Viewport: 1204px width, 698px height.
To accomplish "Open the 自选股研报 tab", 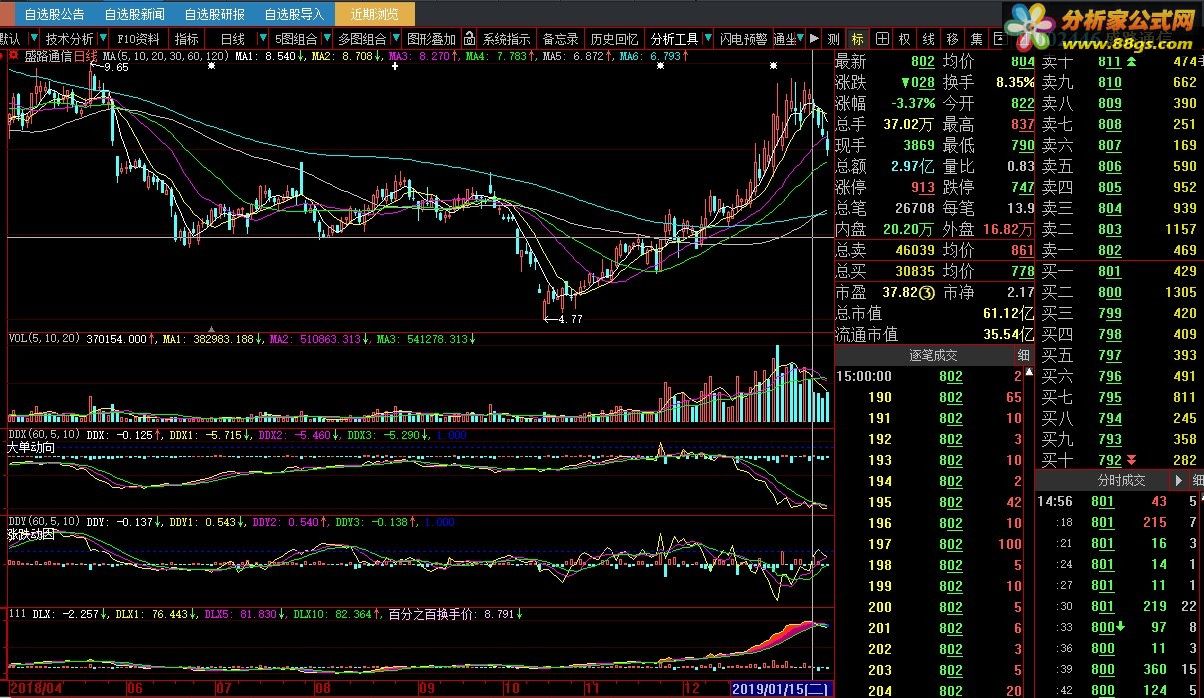I will [x=215, y=14].
